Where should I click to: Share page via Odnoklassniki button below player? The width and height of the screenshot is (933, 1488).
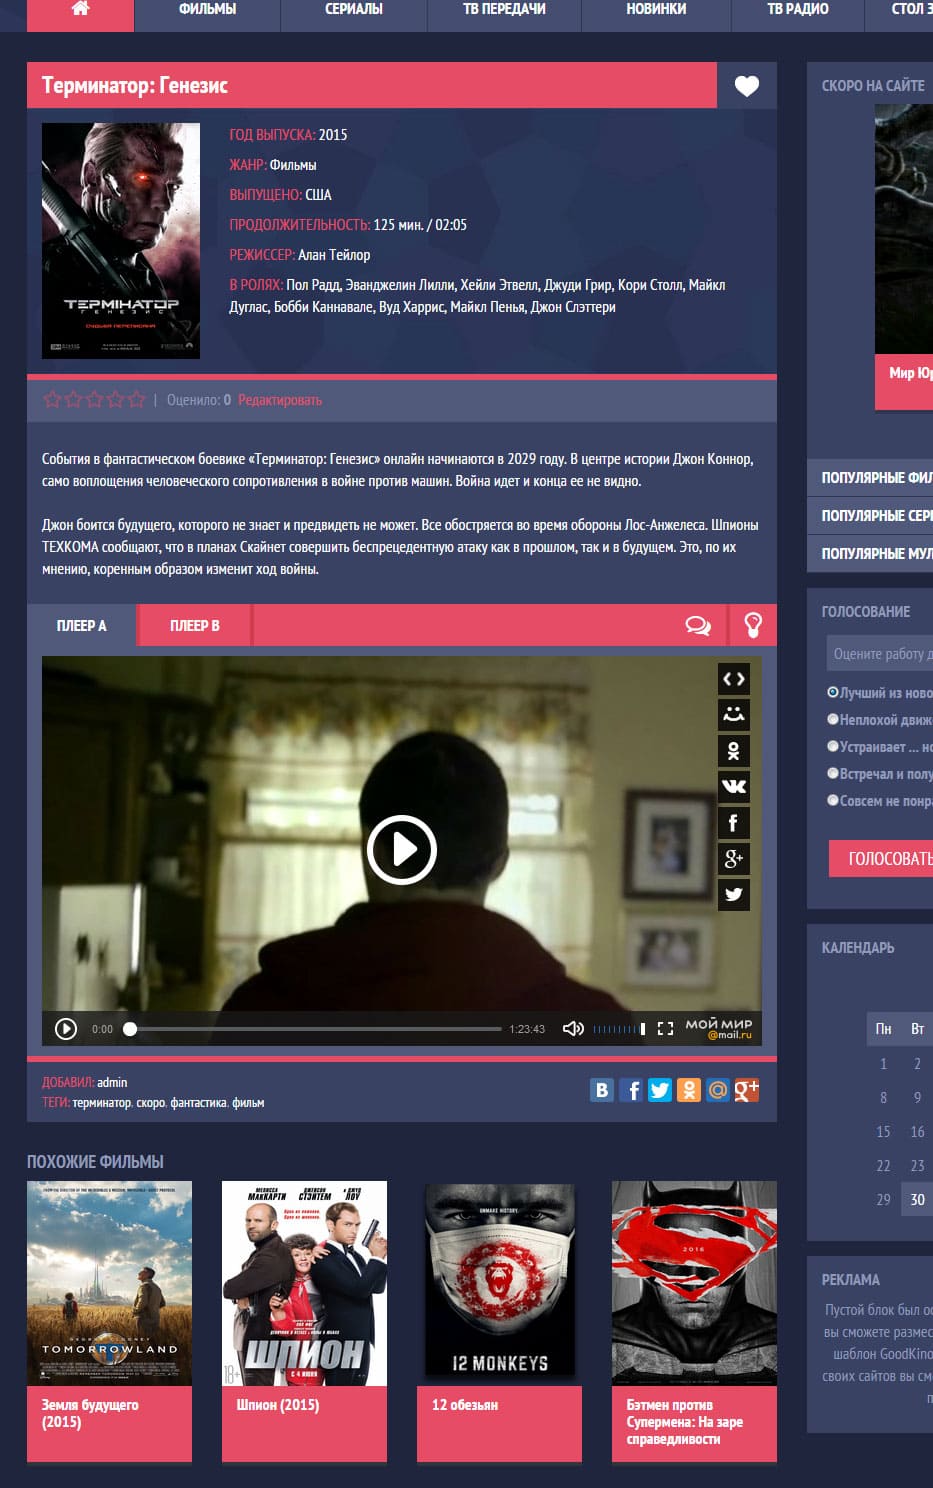click(689, 1090)
